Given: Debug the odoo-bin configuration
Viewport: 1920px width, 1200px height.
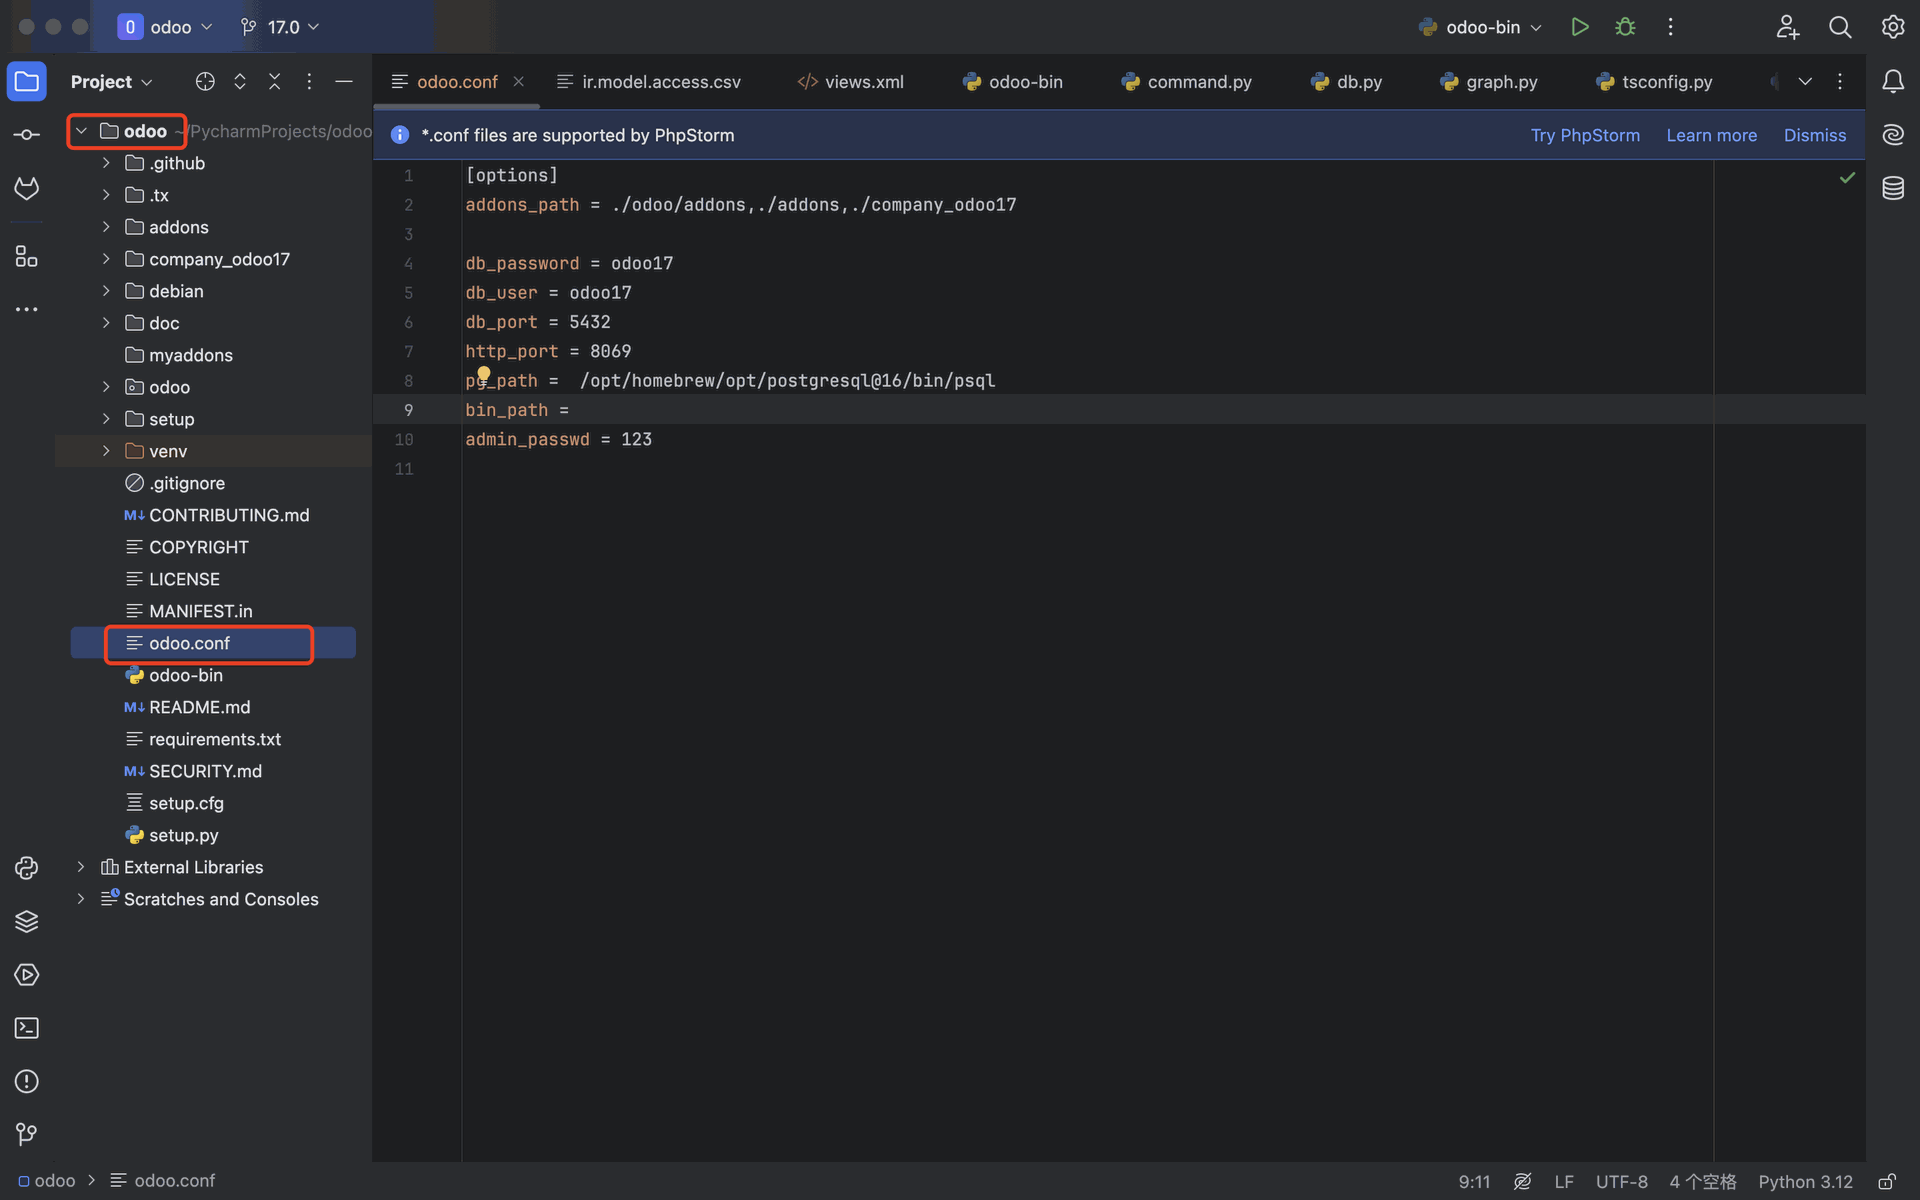Looking at the screenshot, I should click(x=1626, y=27).
